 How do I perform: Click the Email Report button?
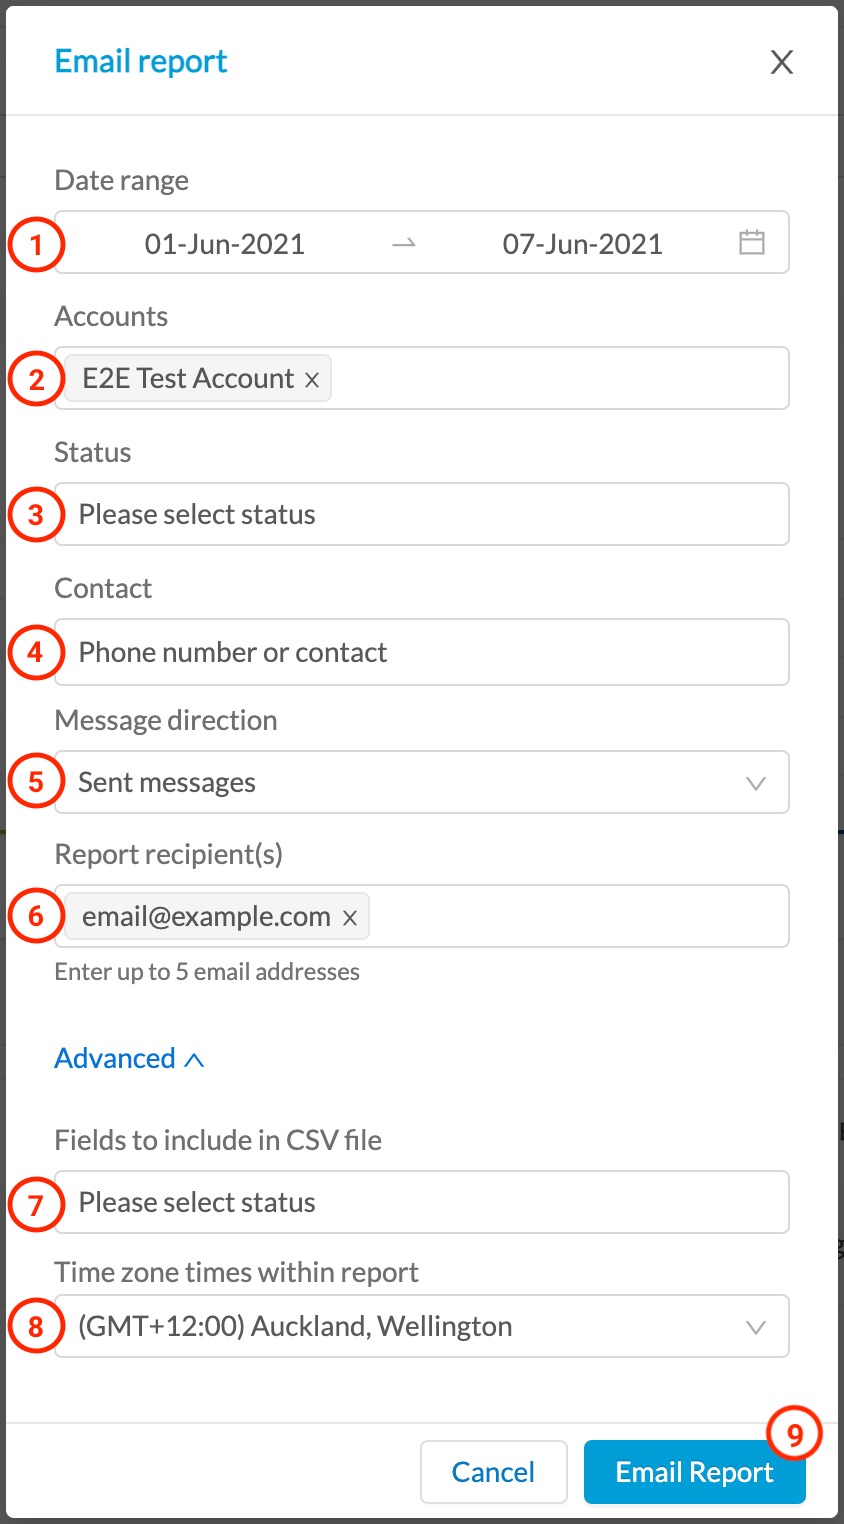point(695,1472)
